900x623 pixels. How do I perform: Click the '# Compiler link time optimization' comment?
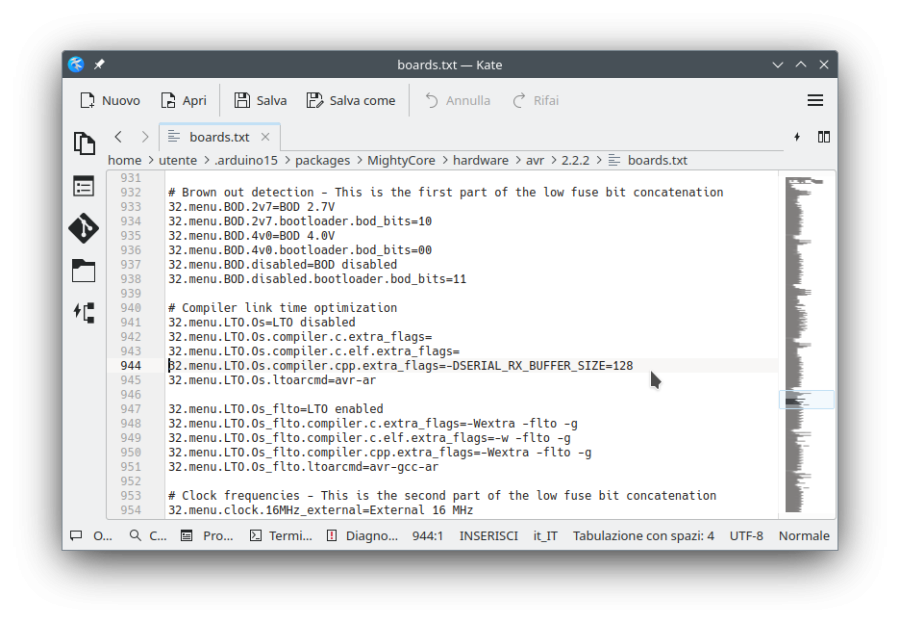282,308
